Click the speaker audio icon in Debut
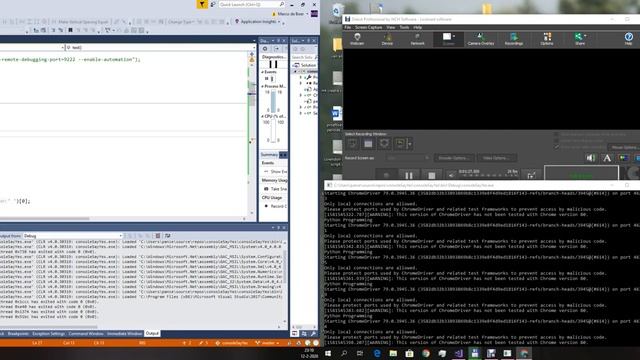Image resolution: width=640 pixels, height=360 pixels. [591, 158]
